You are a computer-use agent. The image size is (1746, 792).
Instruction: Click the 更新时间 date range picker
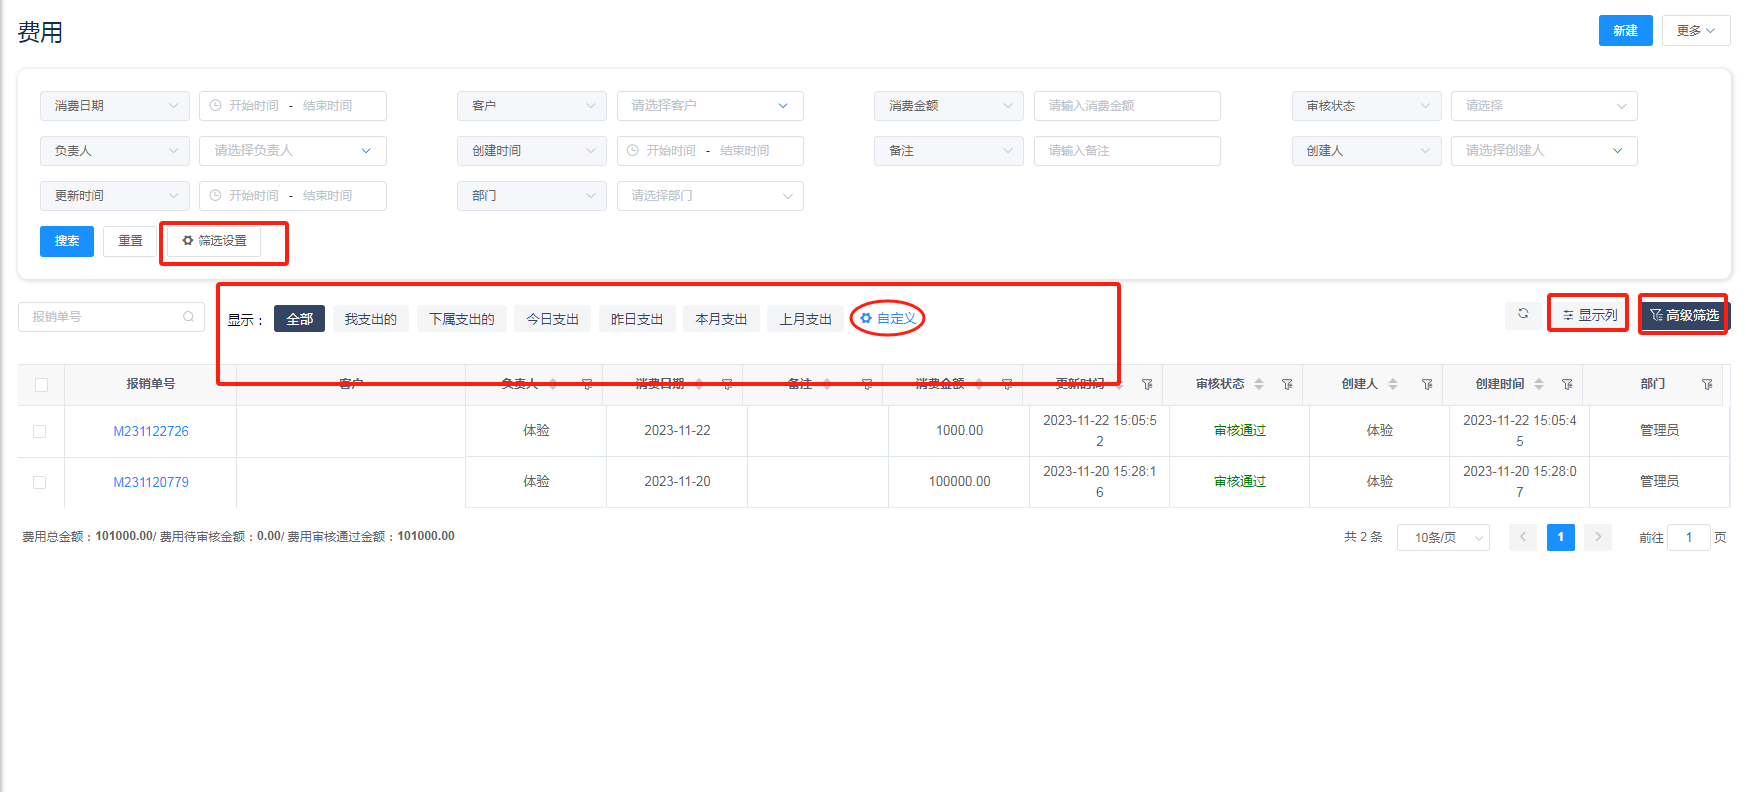pyautogui.click(x=293, y=196)
